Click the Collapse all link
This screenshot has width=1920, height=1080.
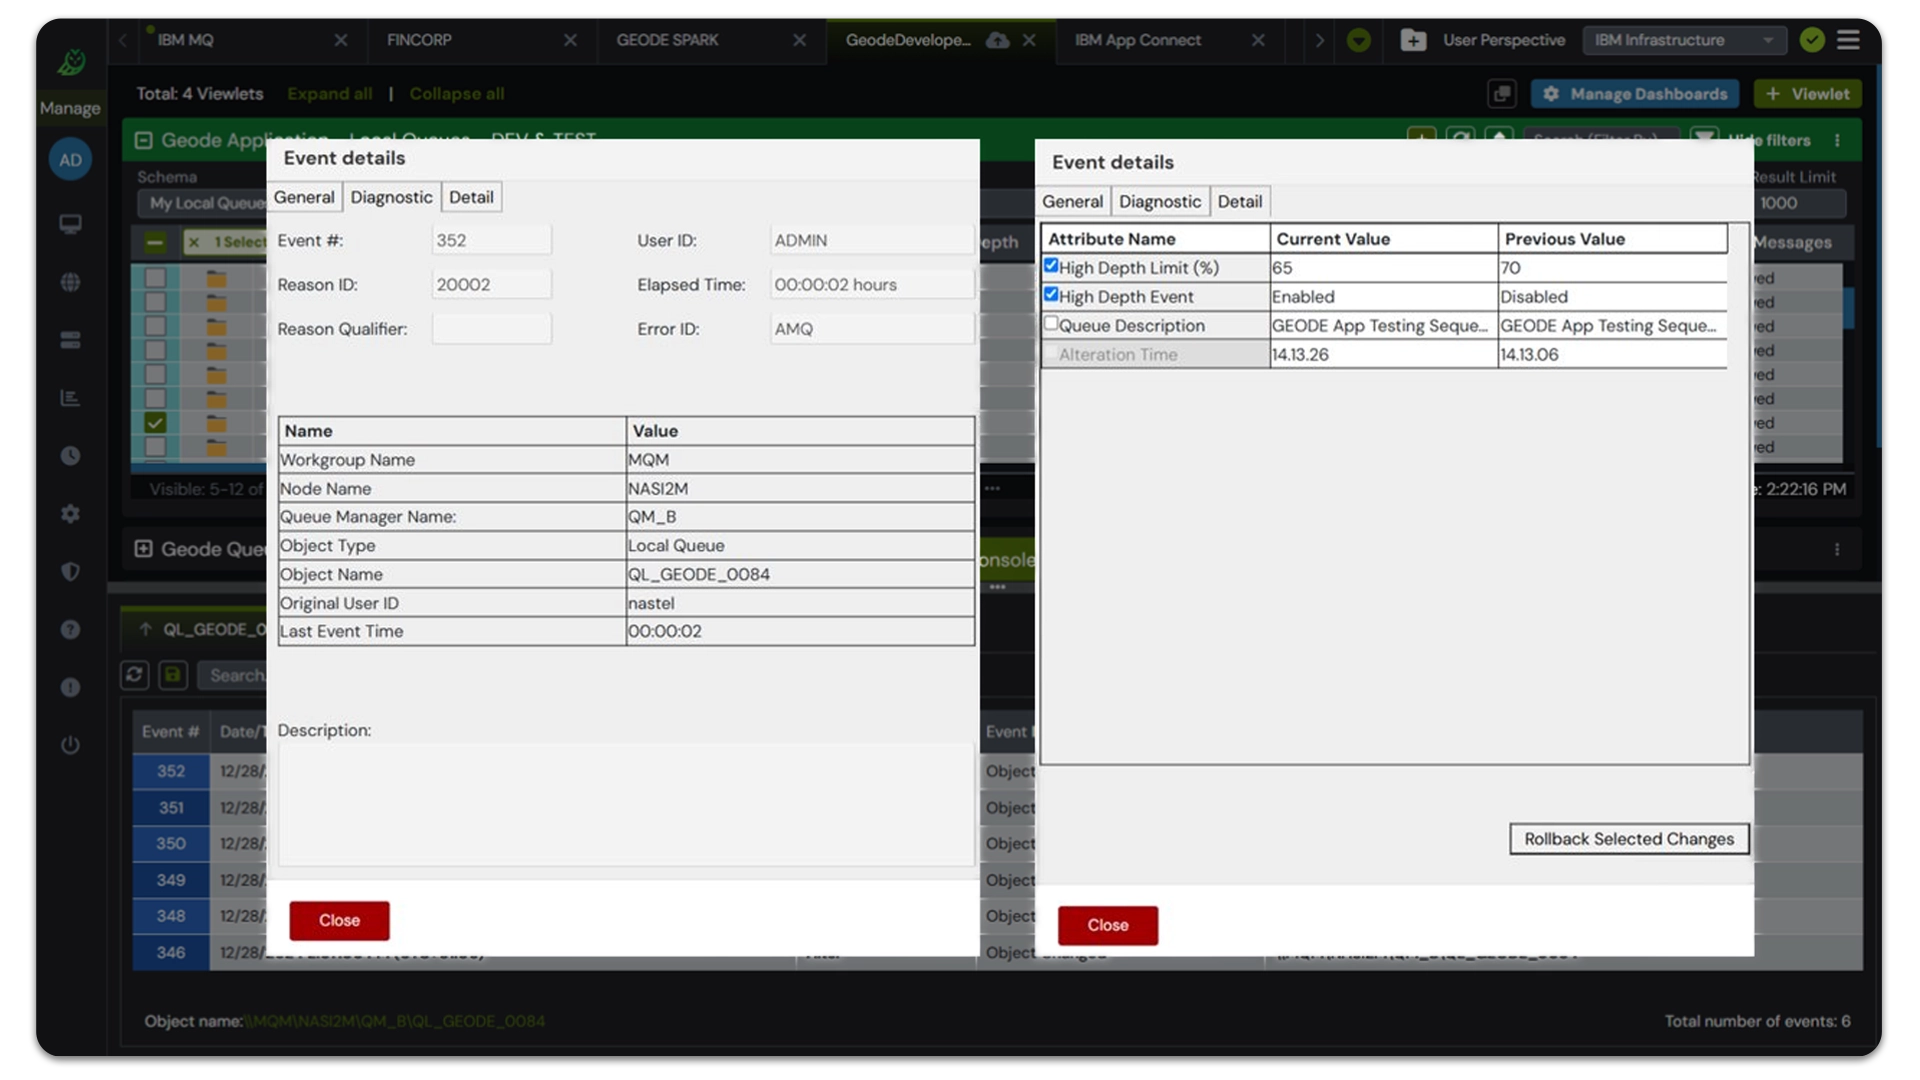(x=457, y=94)
